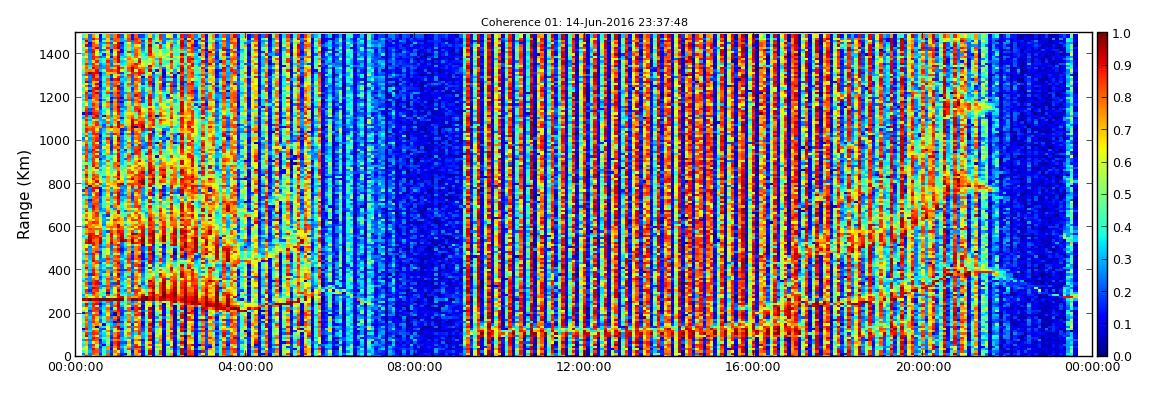The height and width of the screenshot is (407, 1150).
Task: Click the 04:00:00 time axis label
Action: tap(247, 367)
